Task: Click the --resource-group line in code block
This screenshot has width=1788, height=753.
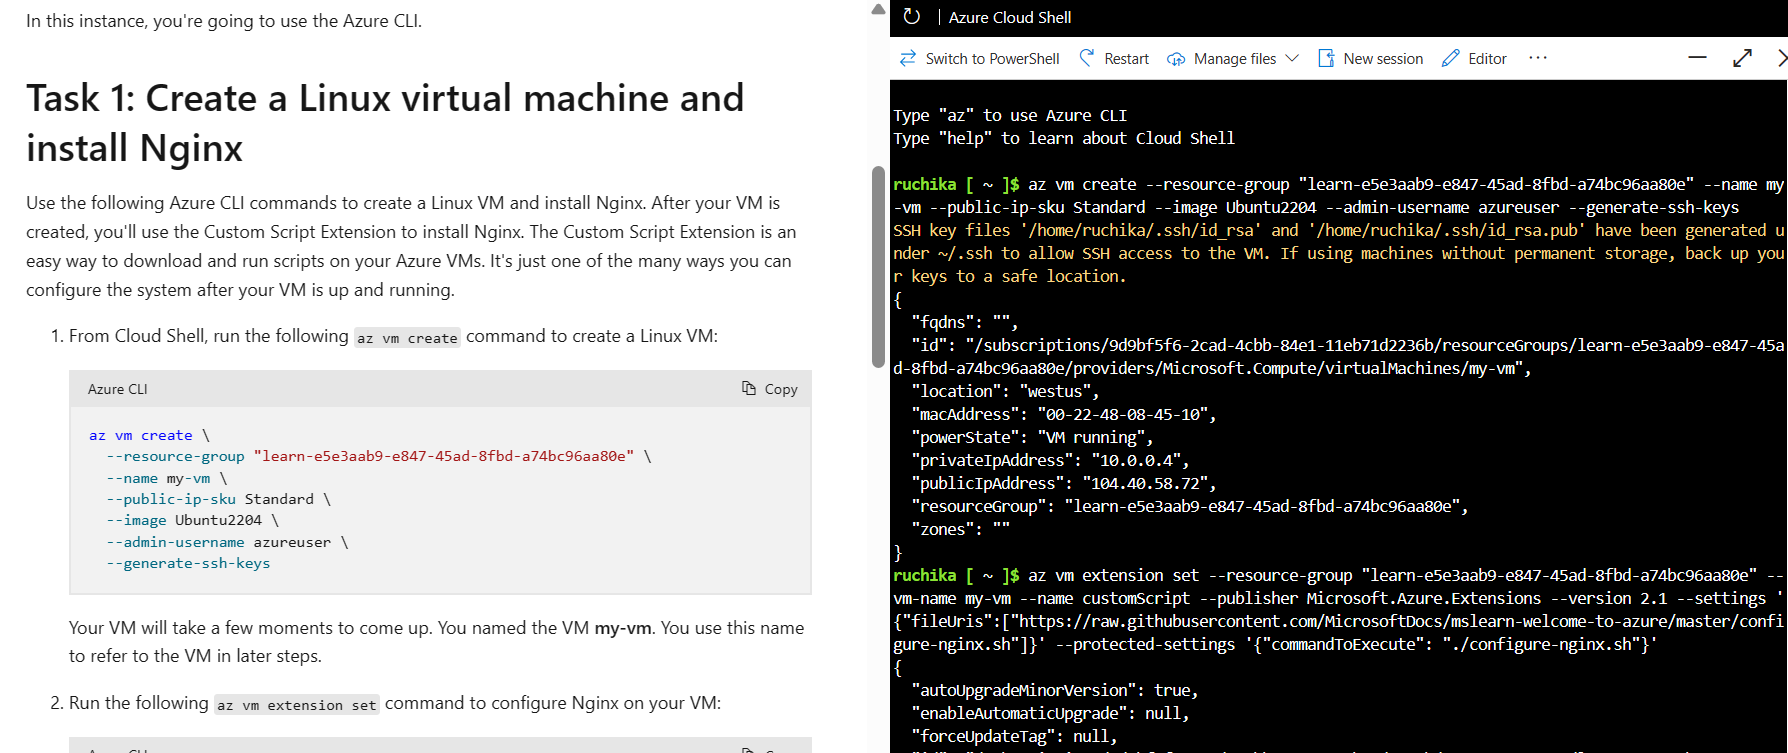Action: (379, 456)
